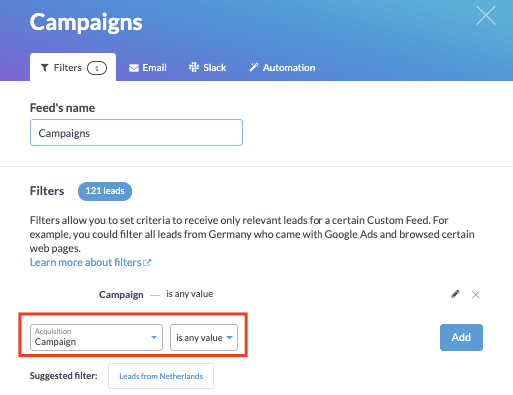513x395 pixels.
Task: Open the Automation tab
Action: pos(282,68)
